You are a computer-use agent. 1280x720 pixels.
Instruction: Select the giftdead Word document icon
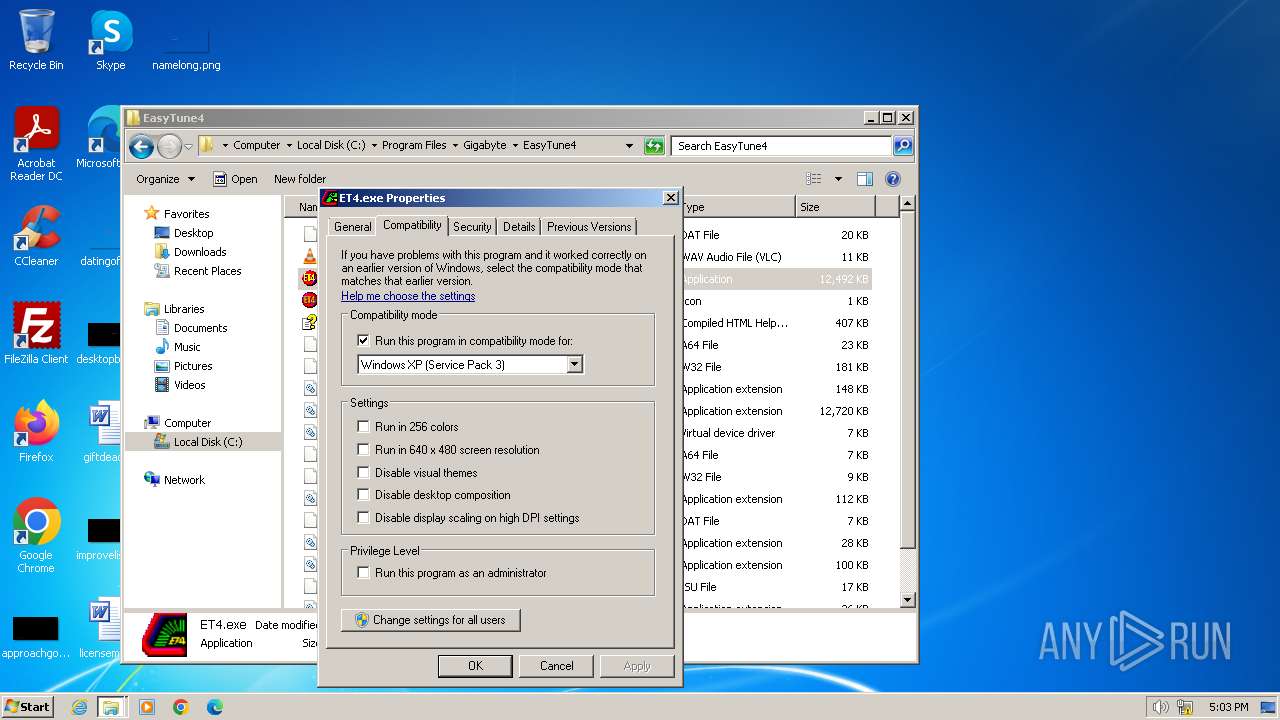(x=102, y=432)
